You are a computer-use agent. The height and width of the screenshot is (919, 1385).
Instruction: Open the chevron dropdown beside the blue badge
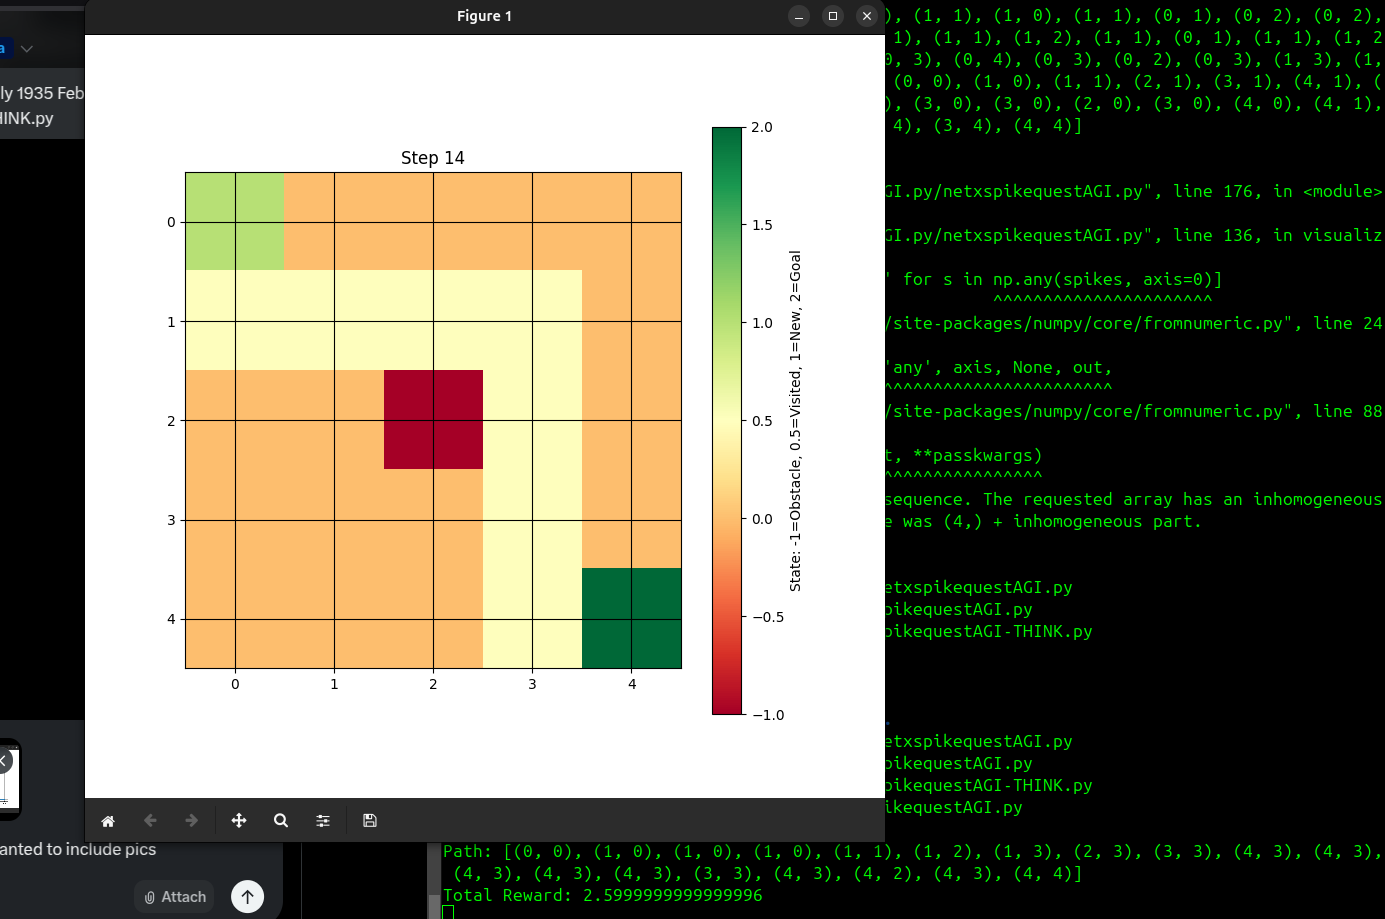pyautogui.click(x=25, y=47)
